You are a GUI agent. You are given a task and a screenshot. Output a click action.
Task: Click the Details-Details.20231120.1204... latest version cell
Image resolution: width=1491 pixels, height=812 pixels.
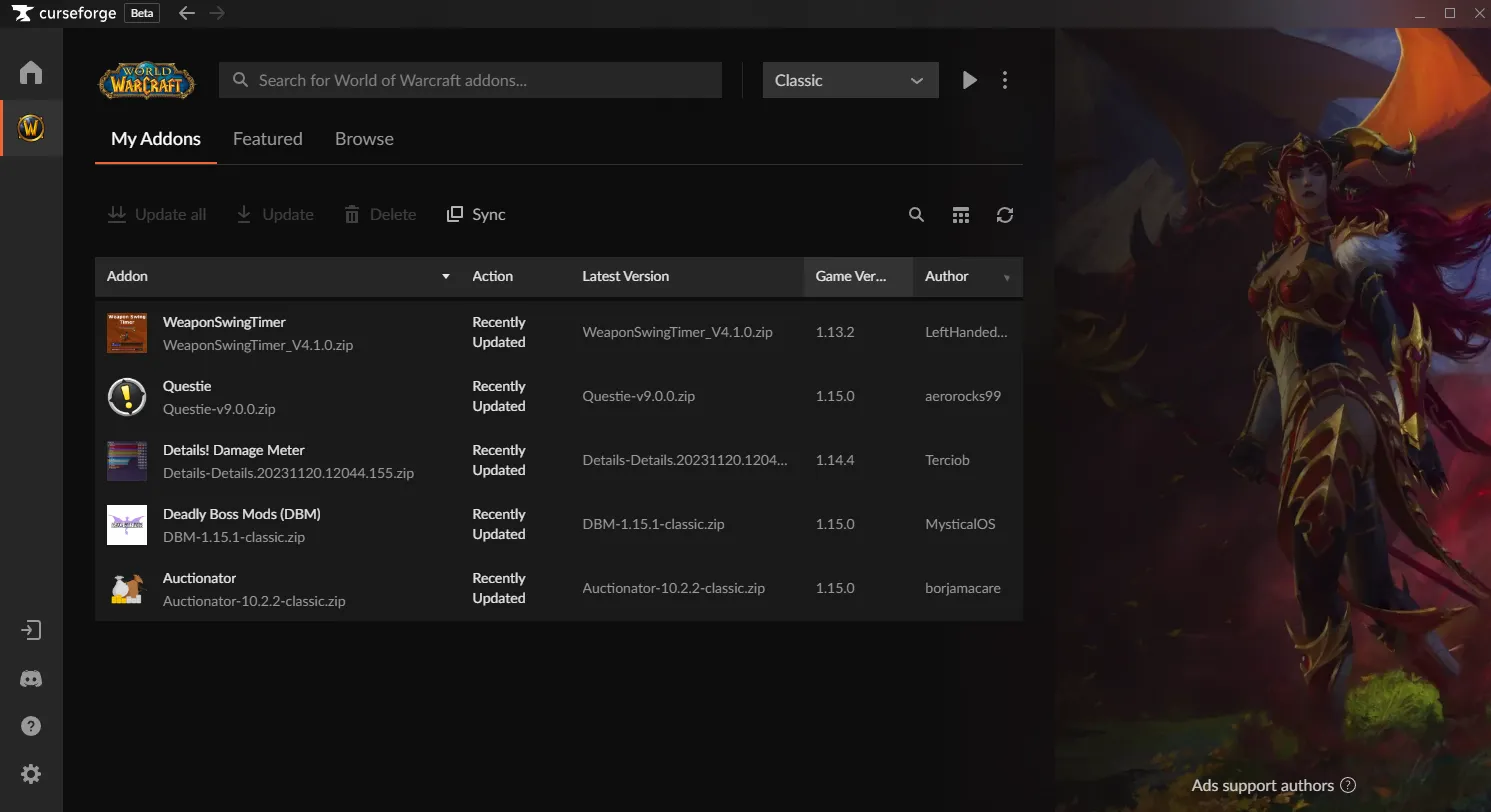(685, 460)
